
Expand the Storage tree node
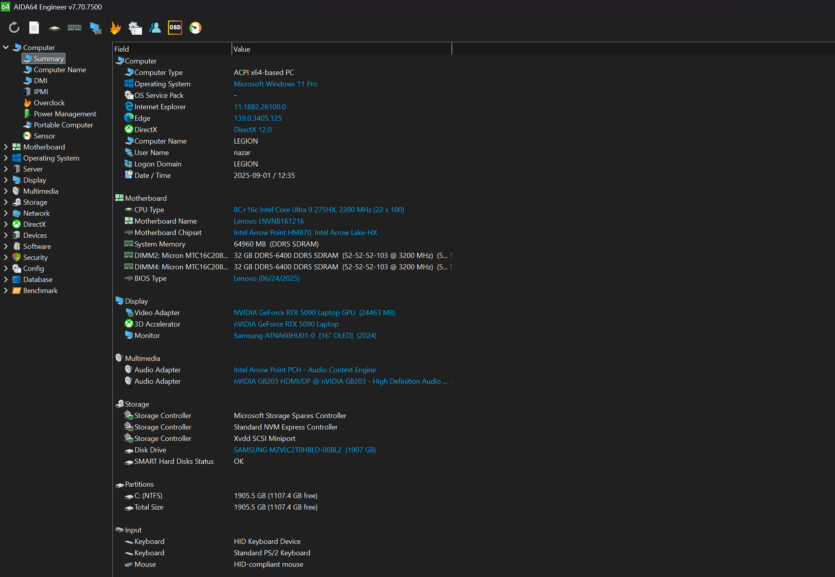[x=6, y=202]
